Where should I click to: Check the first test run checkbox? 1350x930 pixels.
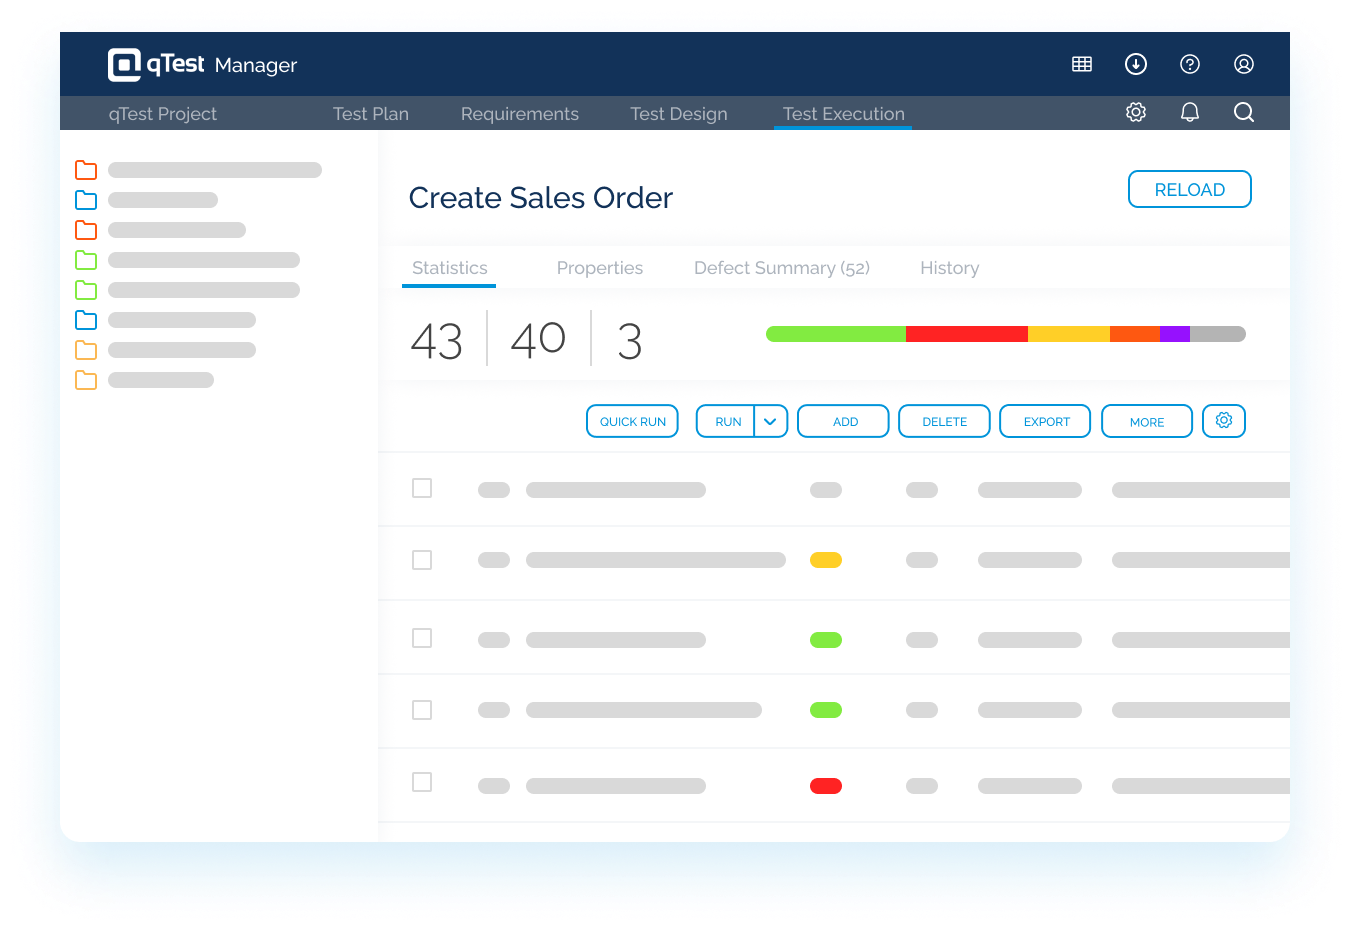tap(421, 488)
